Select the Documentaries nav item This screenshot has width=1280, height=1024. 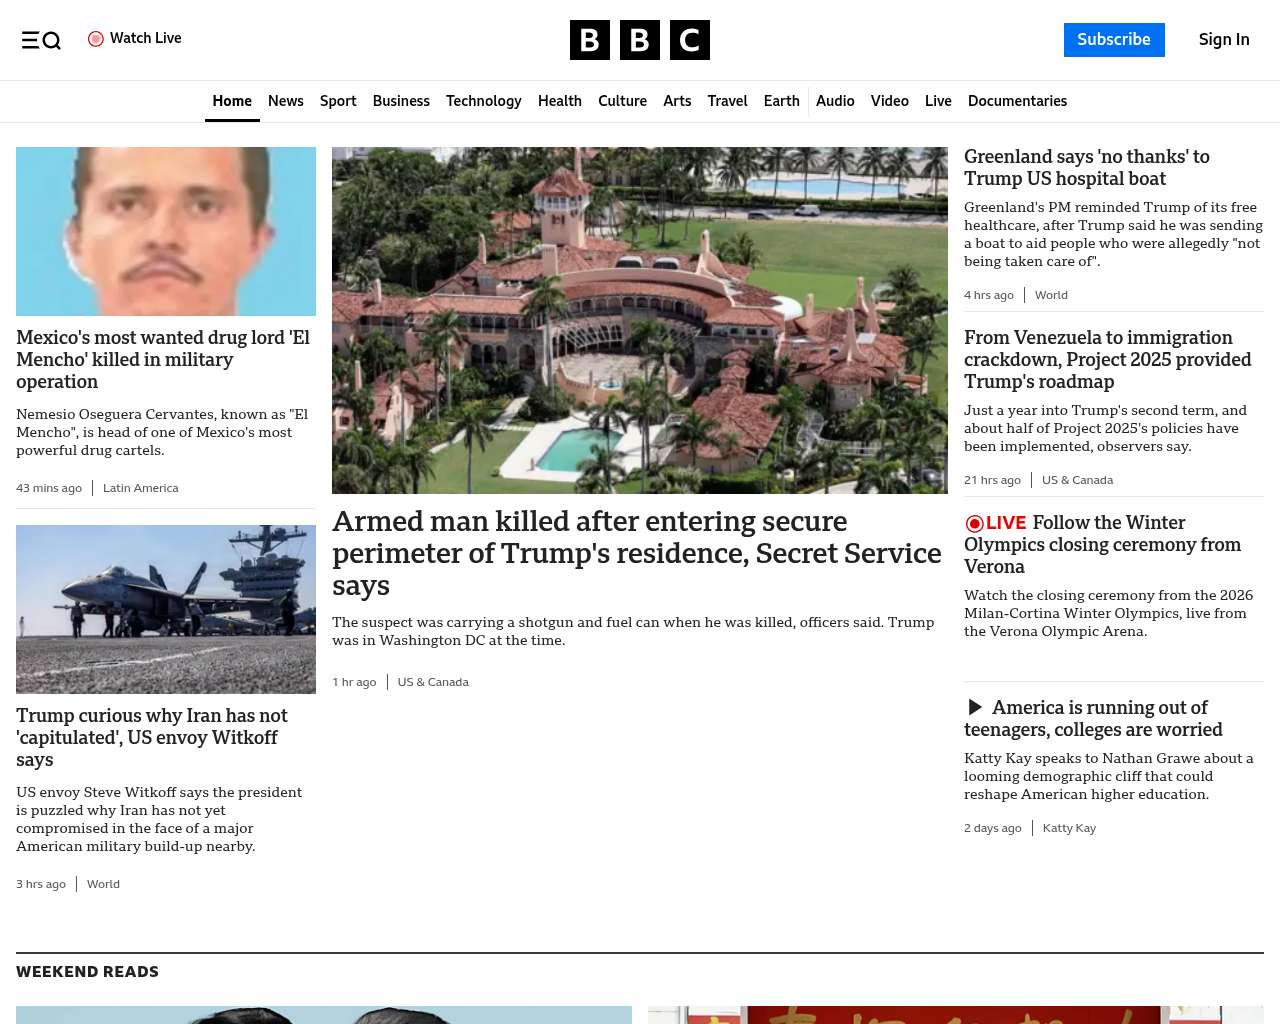click(1017, 101)
